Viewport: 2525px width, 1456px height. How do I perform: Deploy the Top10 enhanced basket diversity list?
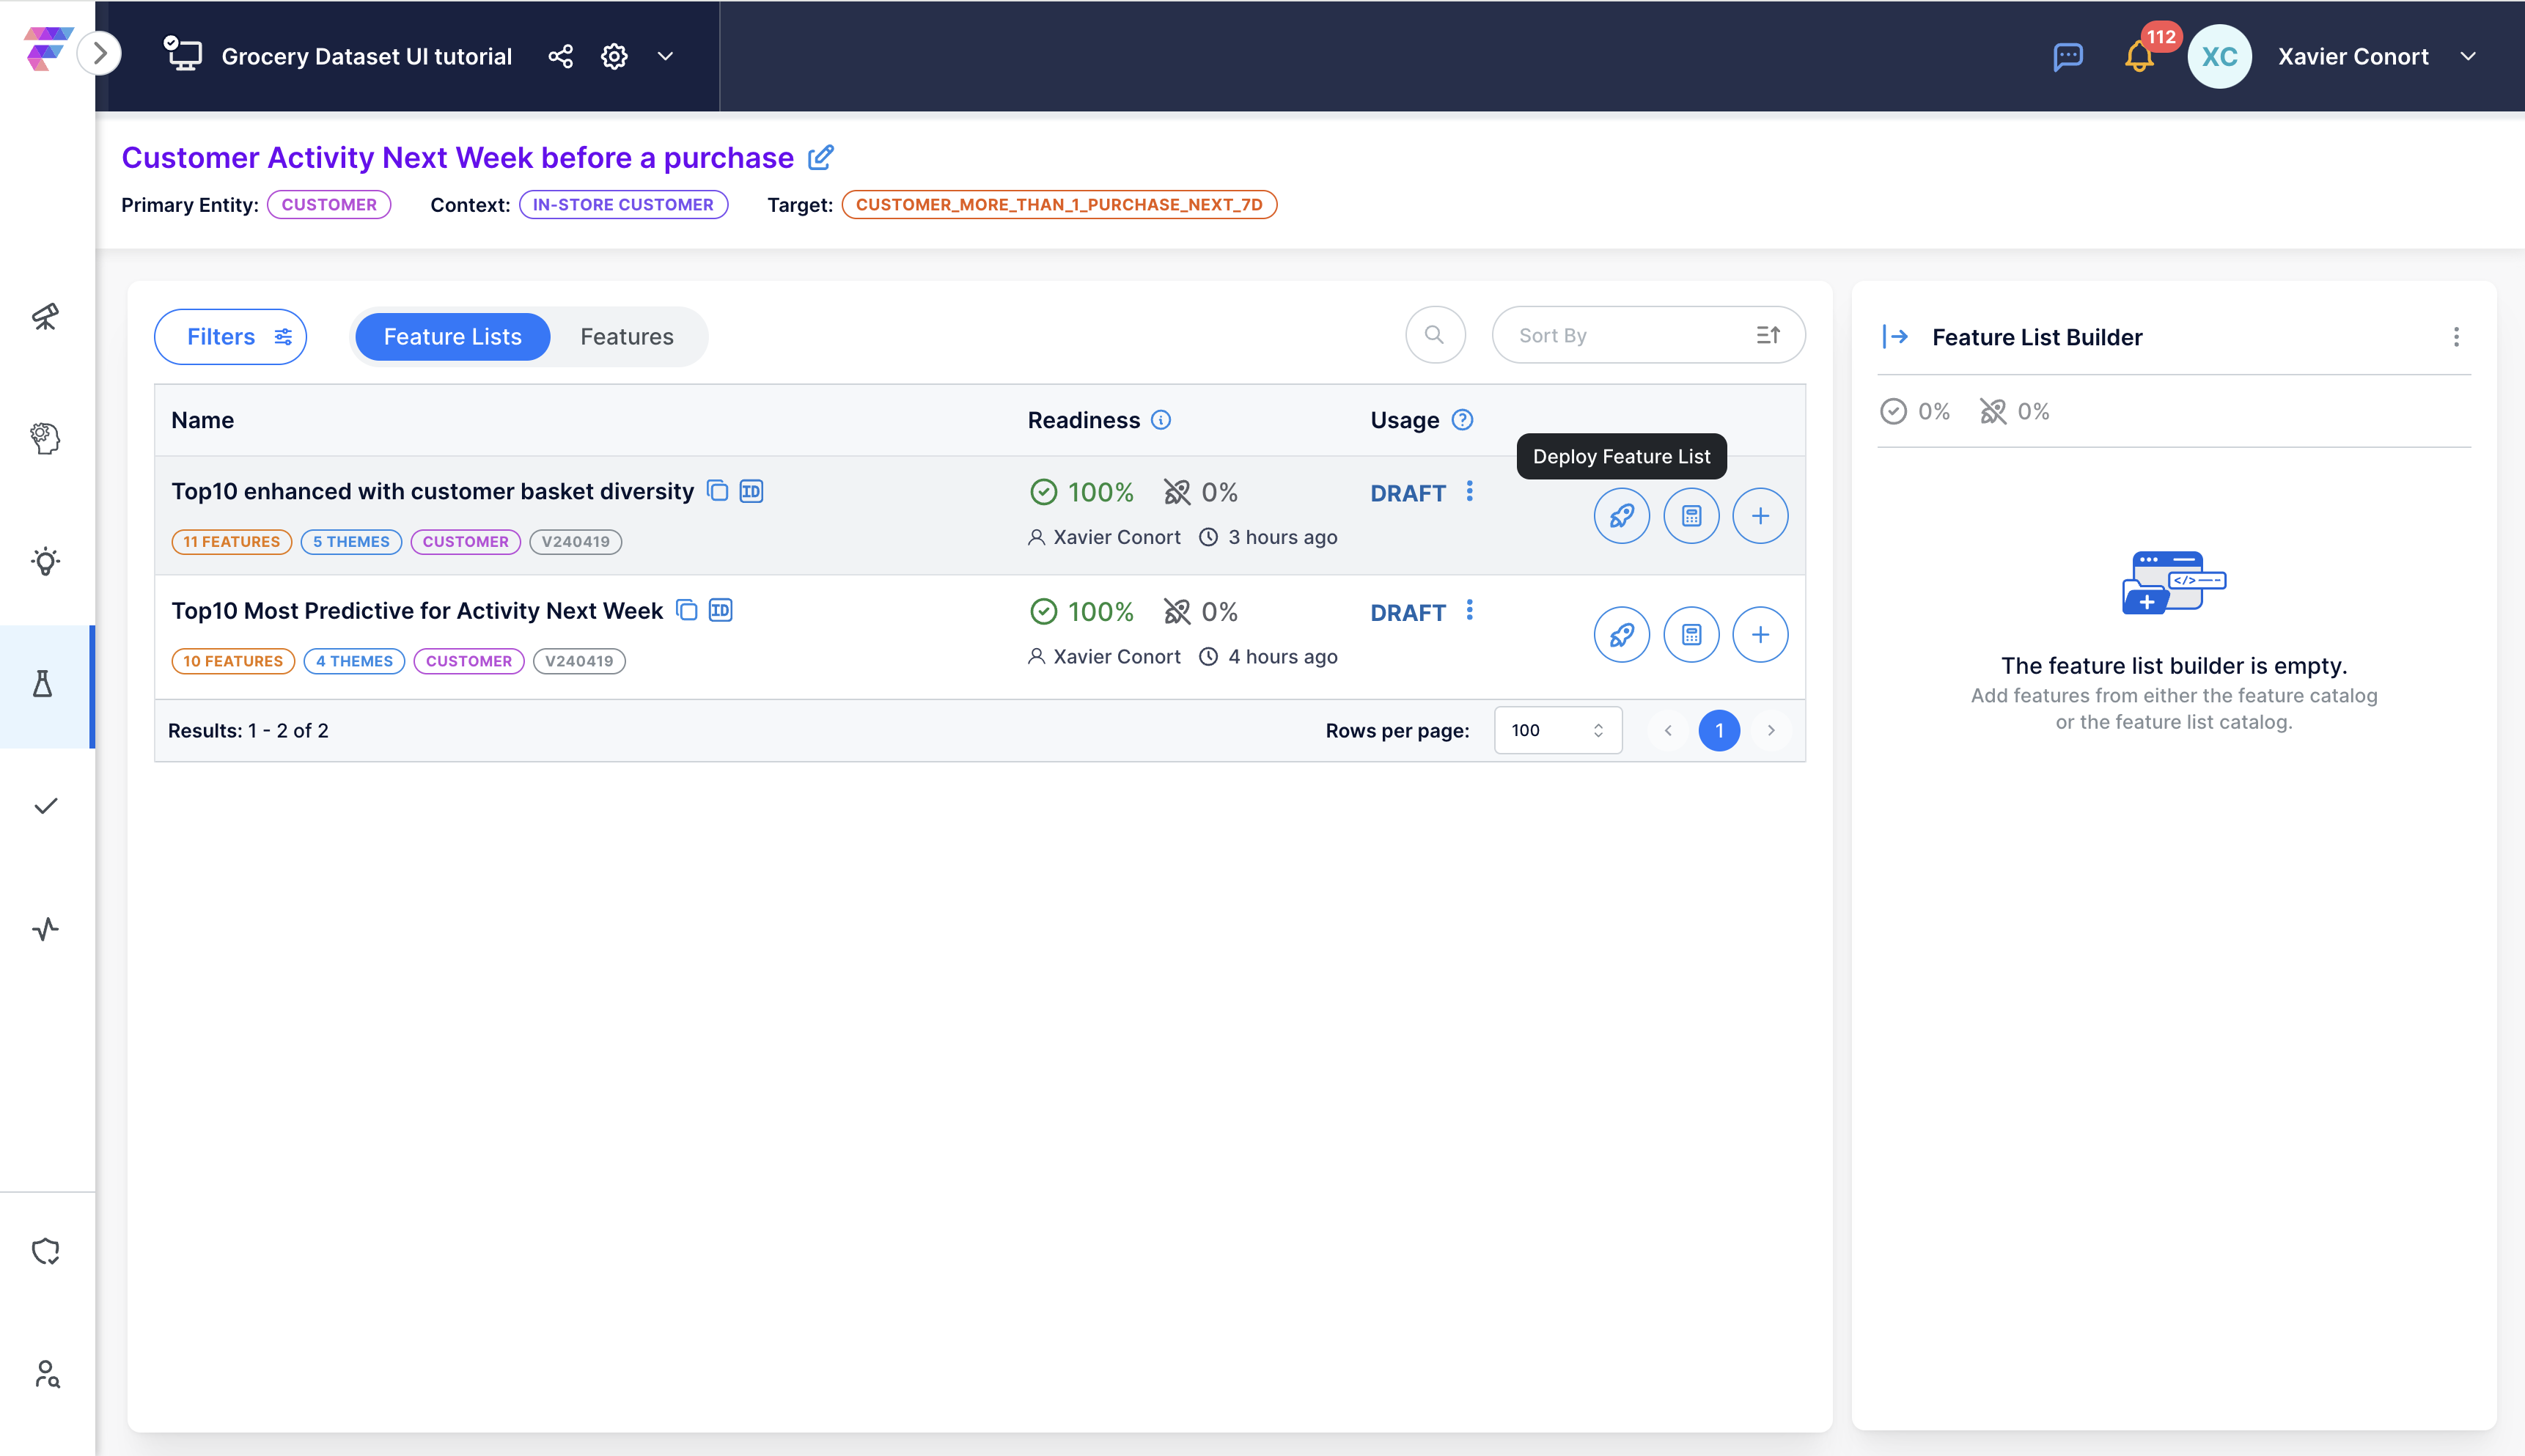1621,516
